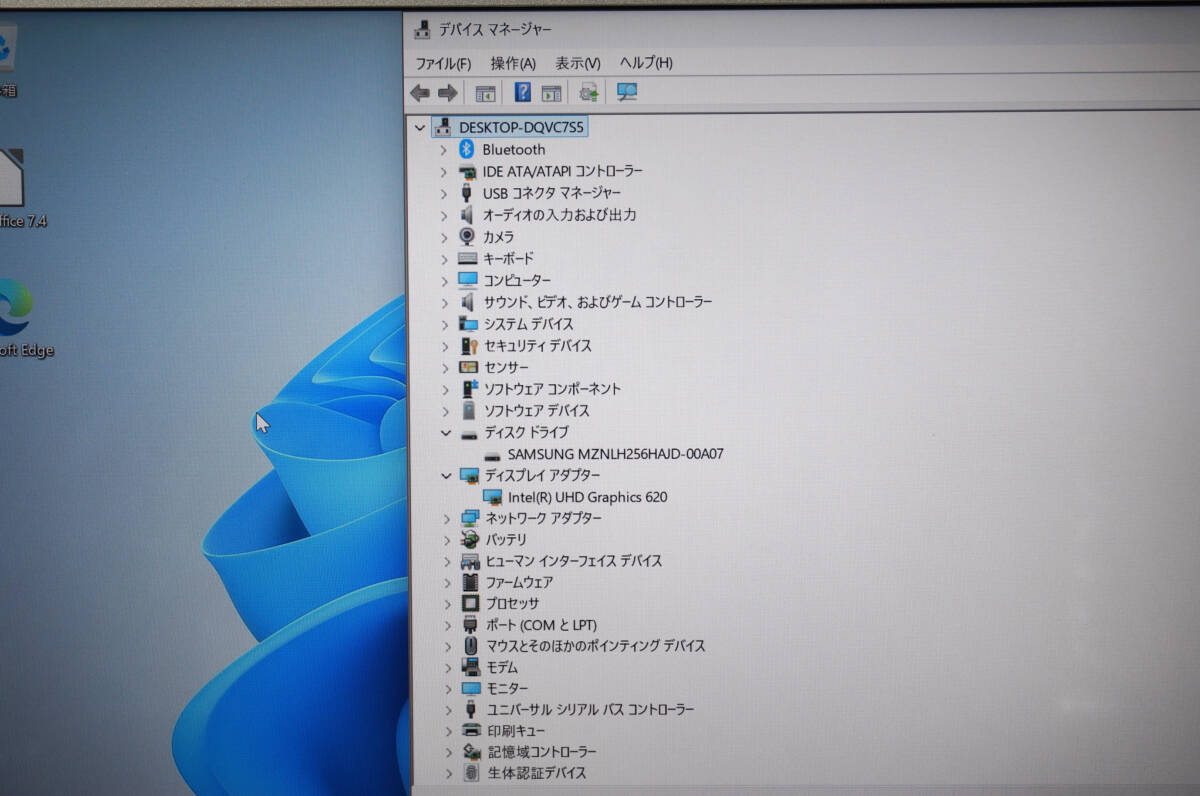Select the mouse icon for マウスとそのほかのポインティング デバイス

pos(470,646)
